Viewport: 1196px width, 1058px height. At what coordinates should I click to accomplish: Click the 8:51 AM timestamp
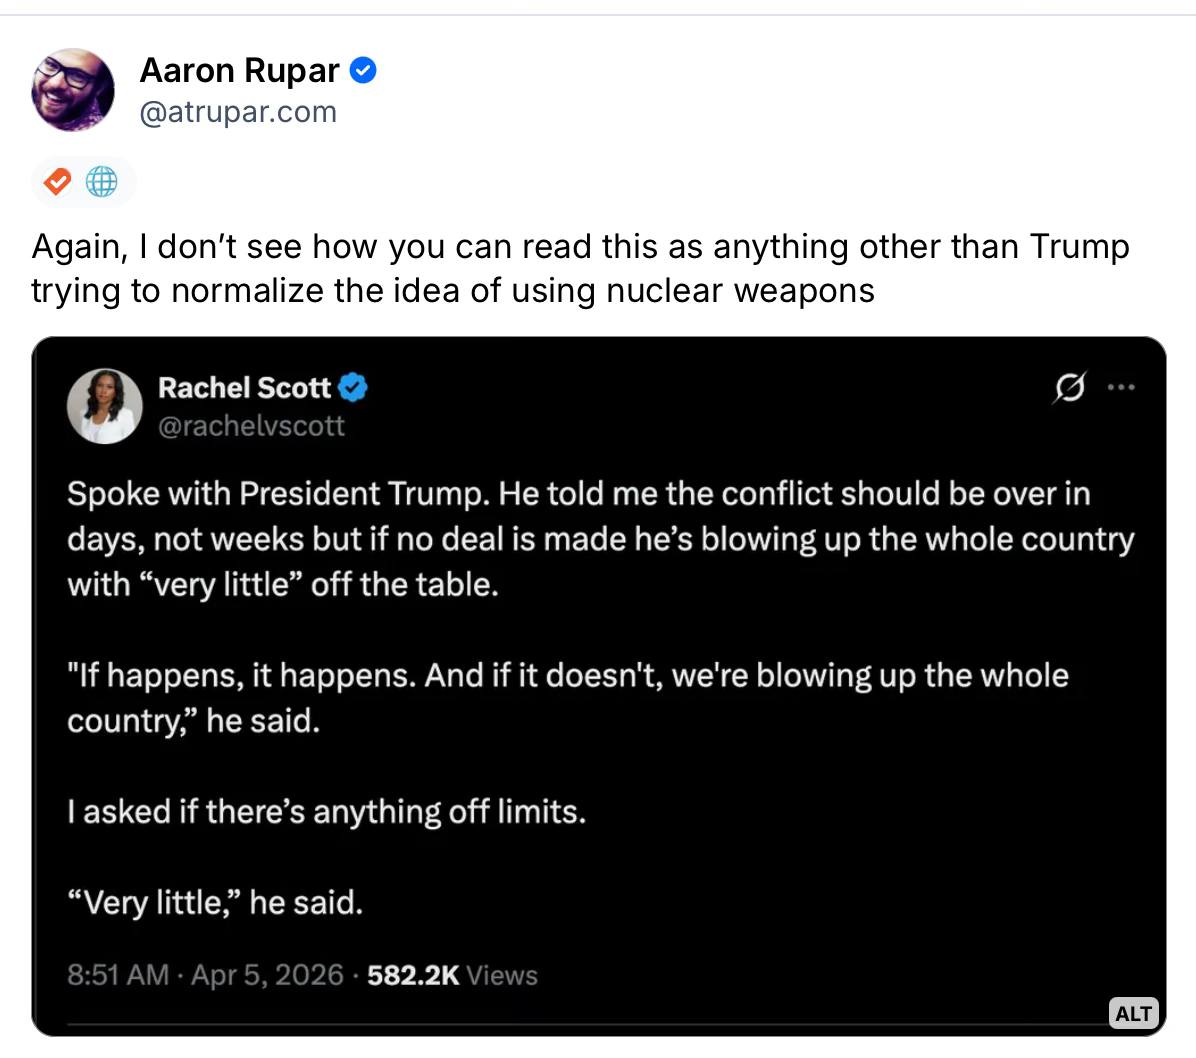pos(117,975)
